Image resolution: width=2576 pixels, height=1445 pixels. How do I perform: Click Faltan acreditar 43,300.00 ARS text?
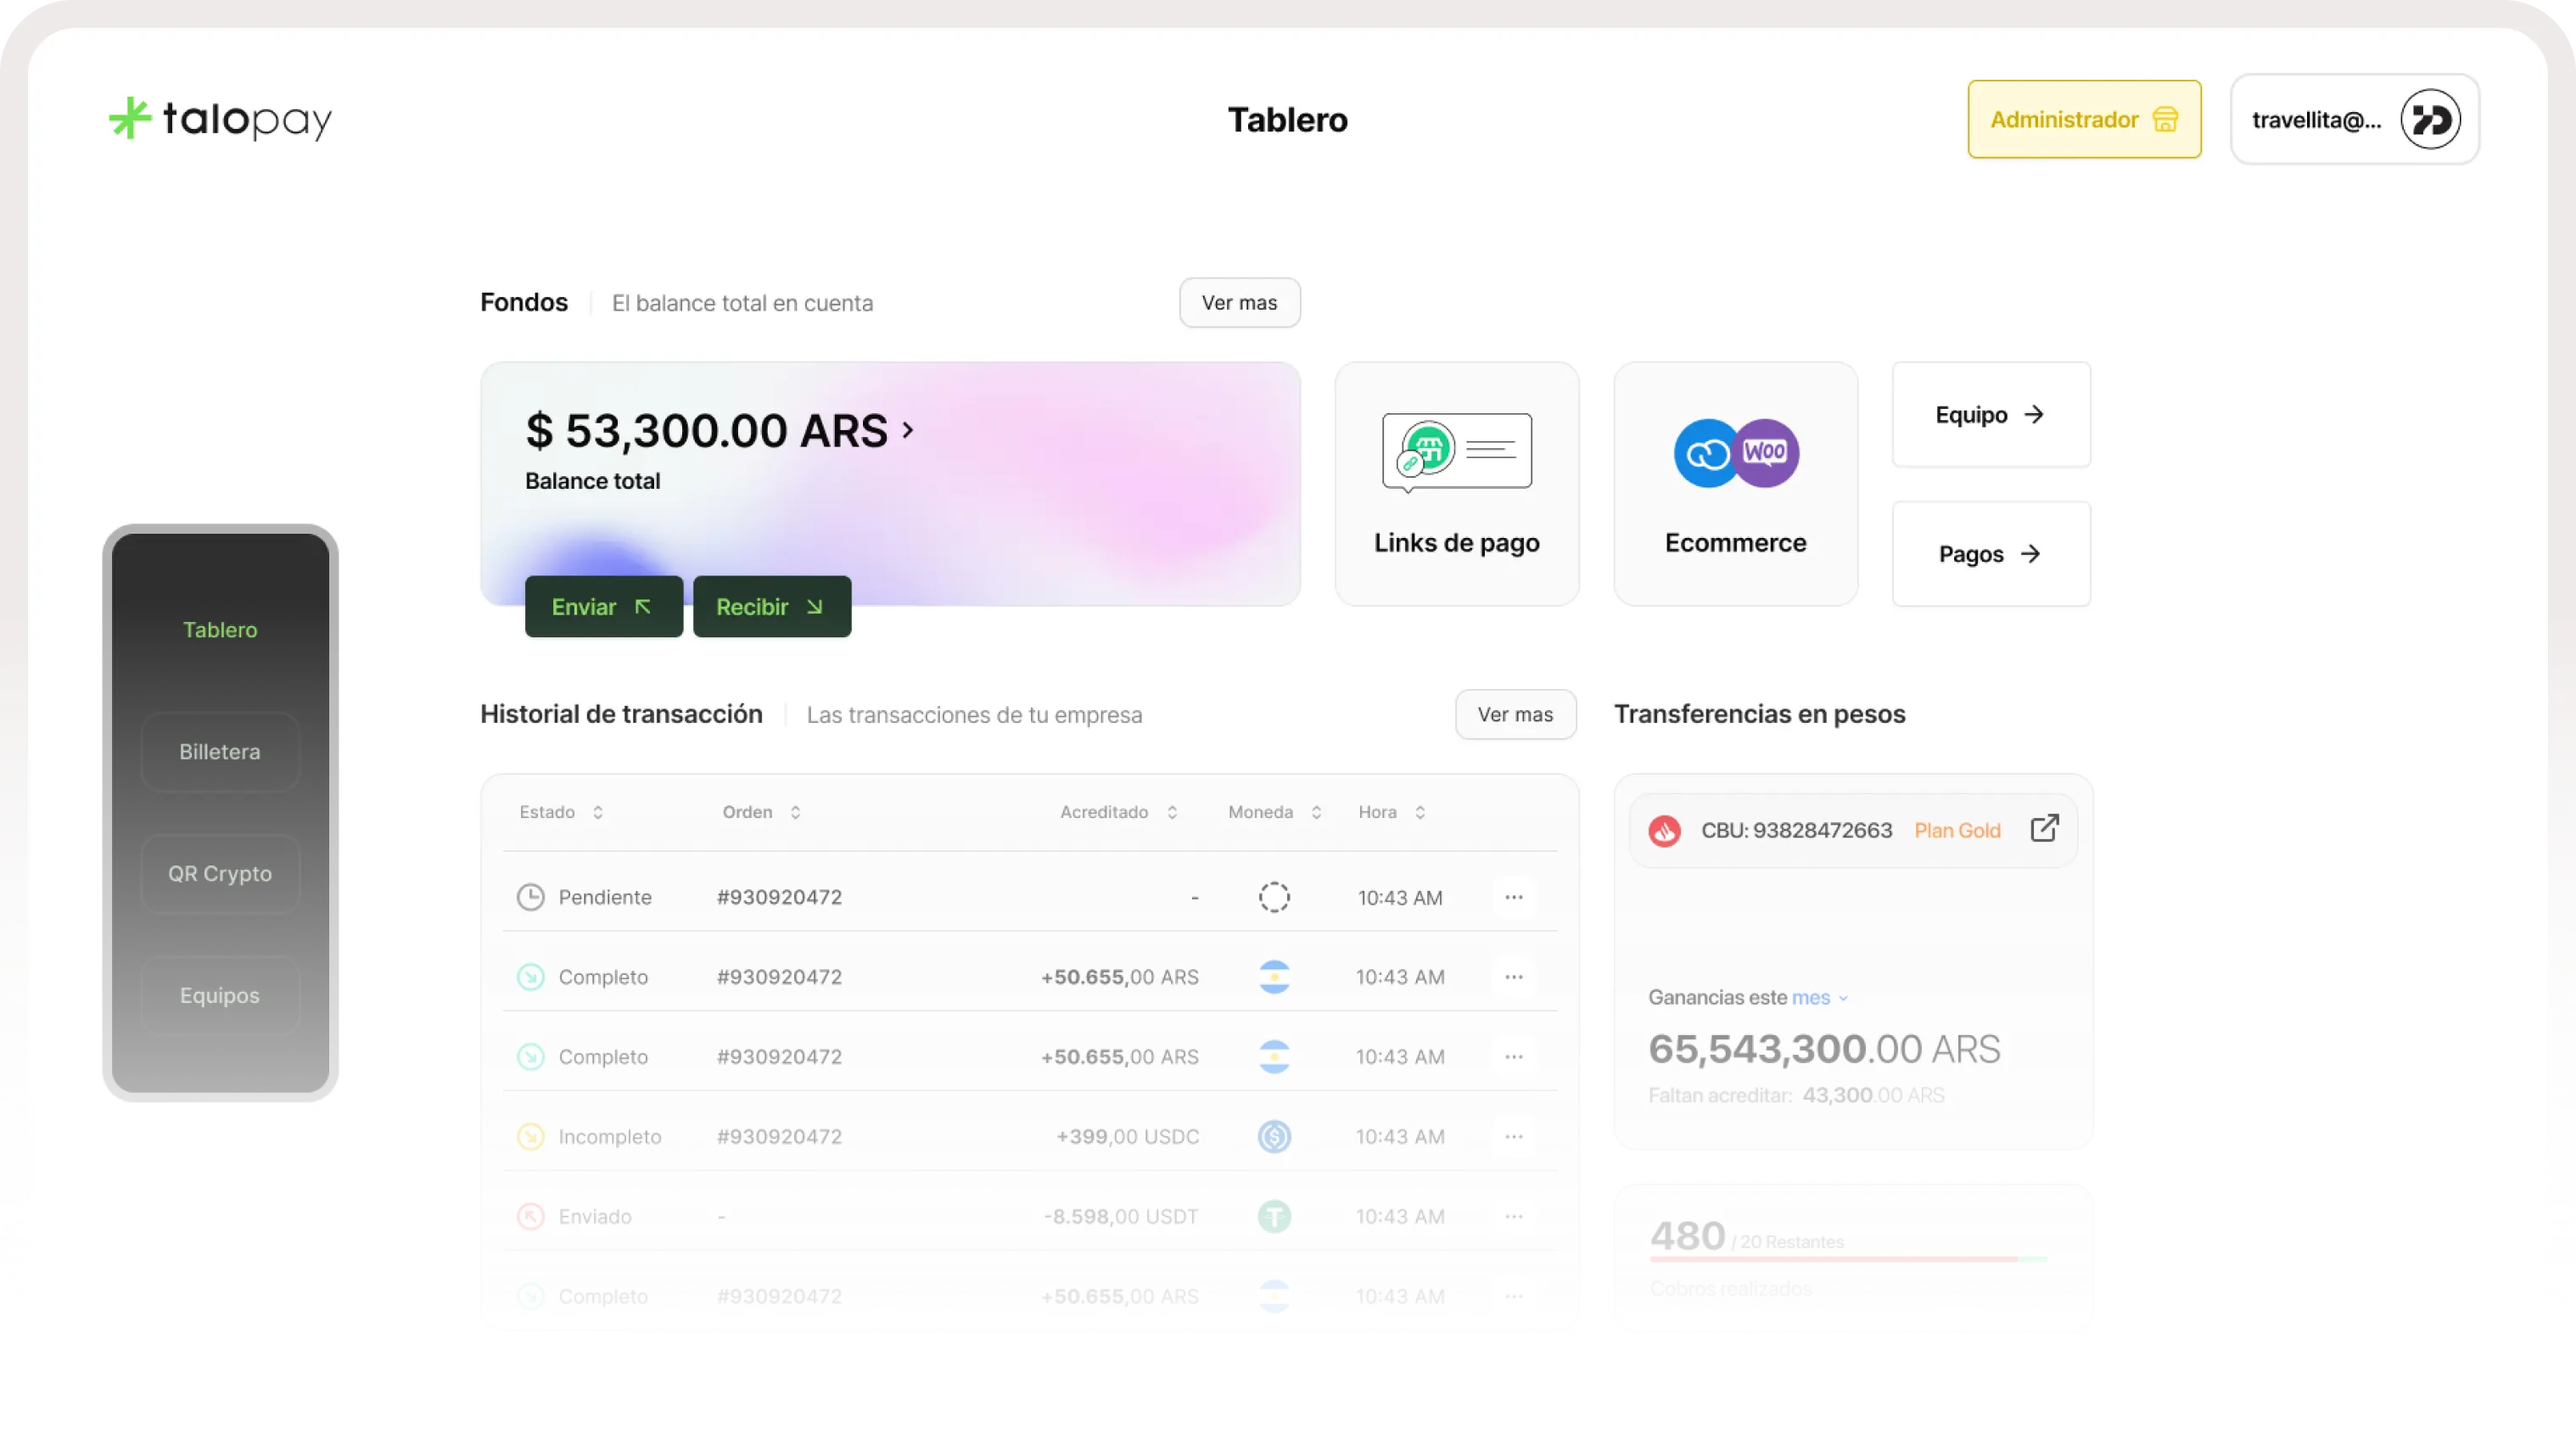click(1796, 1096)
